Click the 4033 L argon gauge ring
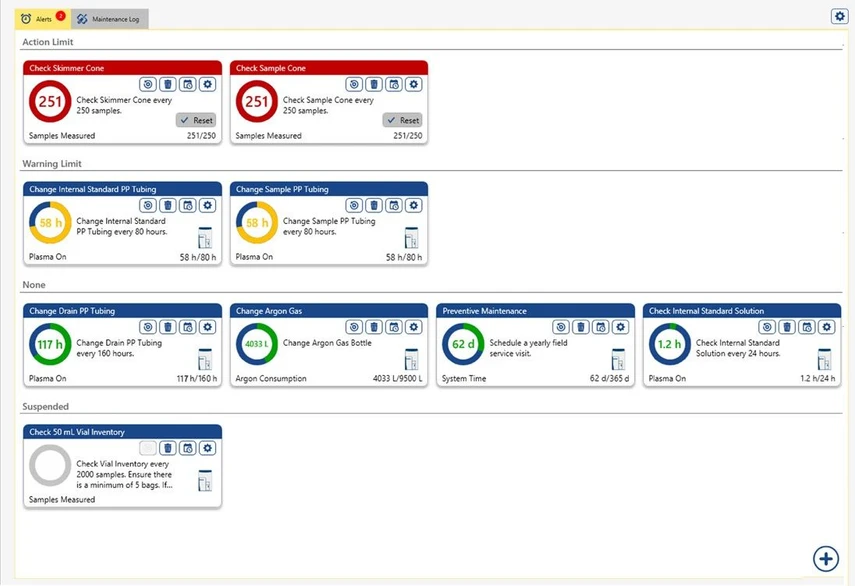 (256, 345)
